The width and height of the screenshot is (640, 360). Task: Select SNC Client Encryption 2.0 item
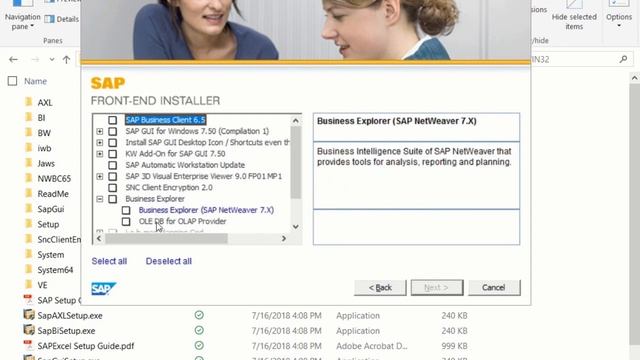click(x=169, y=188)
